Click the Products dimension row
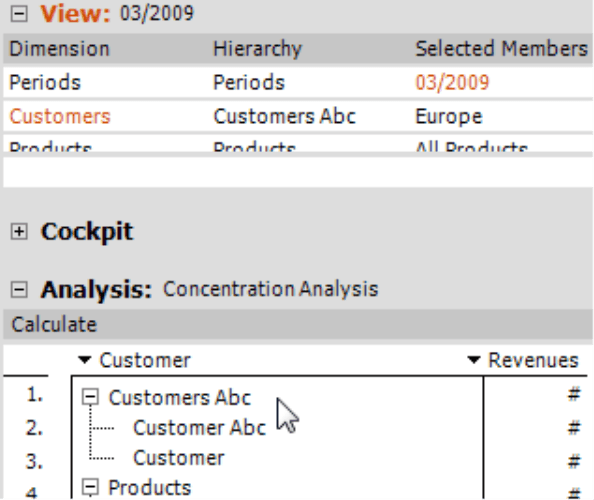The image size is (594, 500). pos(298,145)
